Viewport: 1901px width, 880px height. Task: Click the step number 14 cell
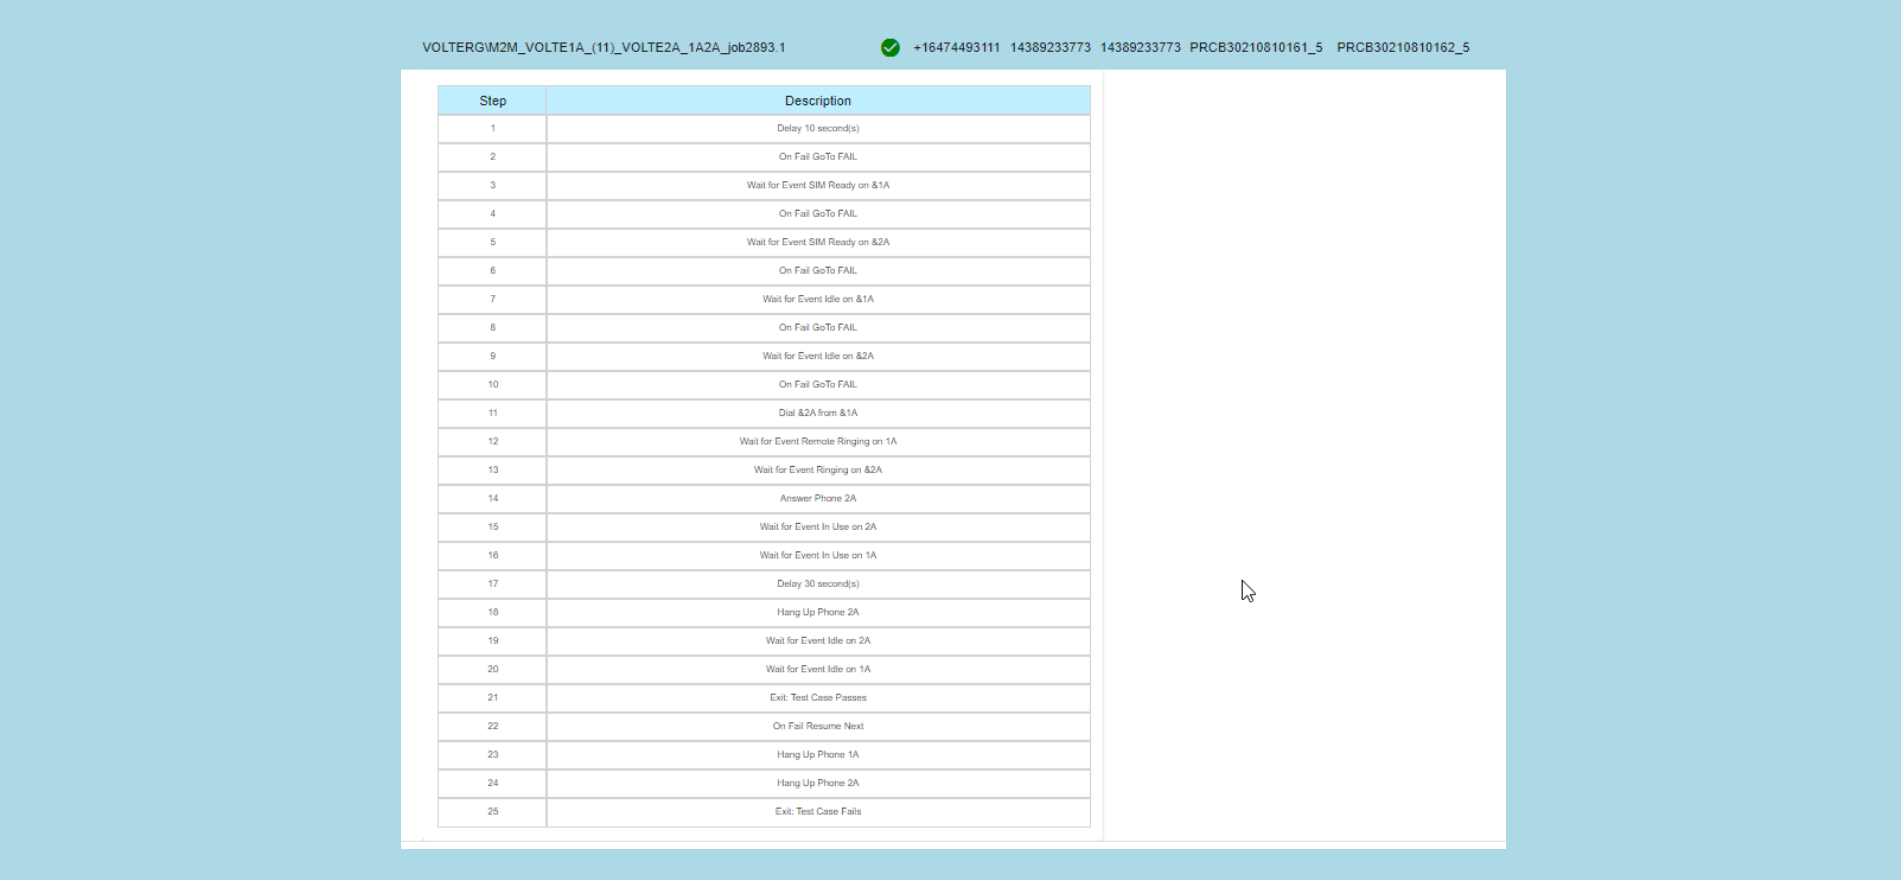(x=493, y=499)
